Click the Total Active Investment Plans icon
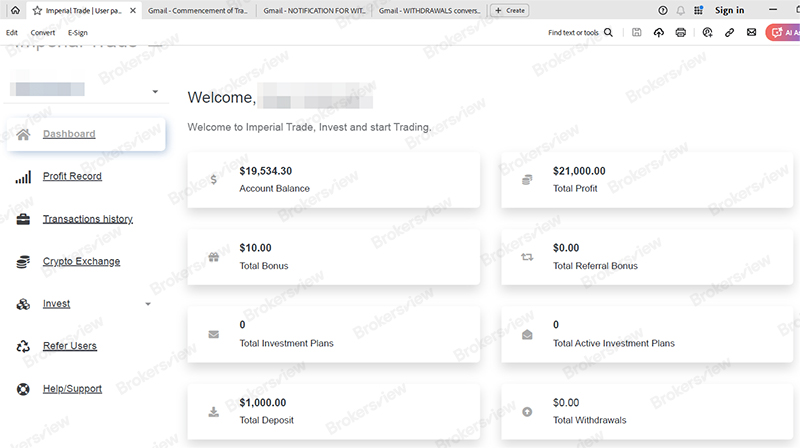The image size is (800, 448). (527, 335)
